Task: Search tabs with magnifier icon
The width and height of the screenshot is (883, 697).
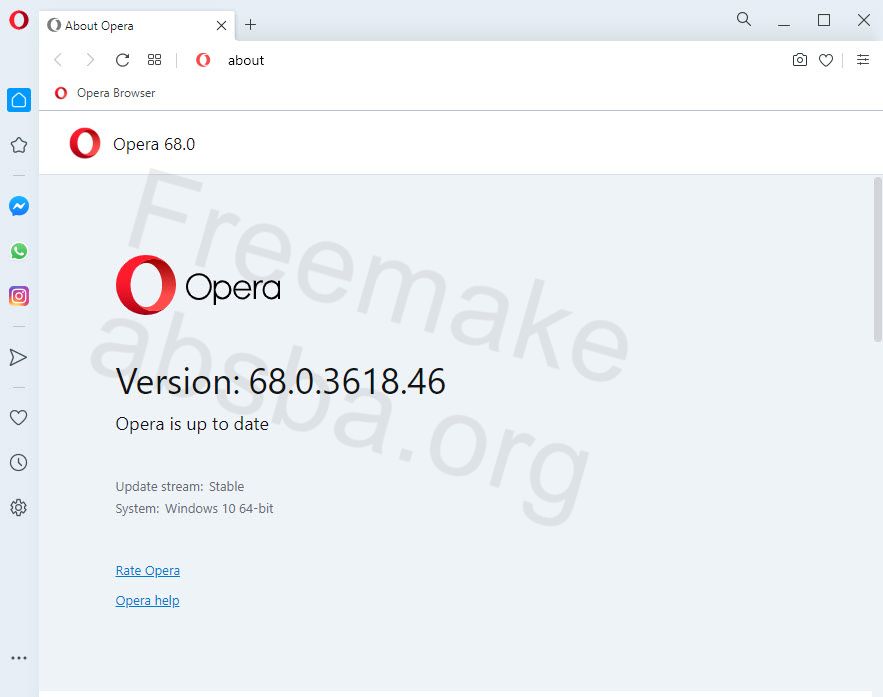Action: (x=744, y=20)
